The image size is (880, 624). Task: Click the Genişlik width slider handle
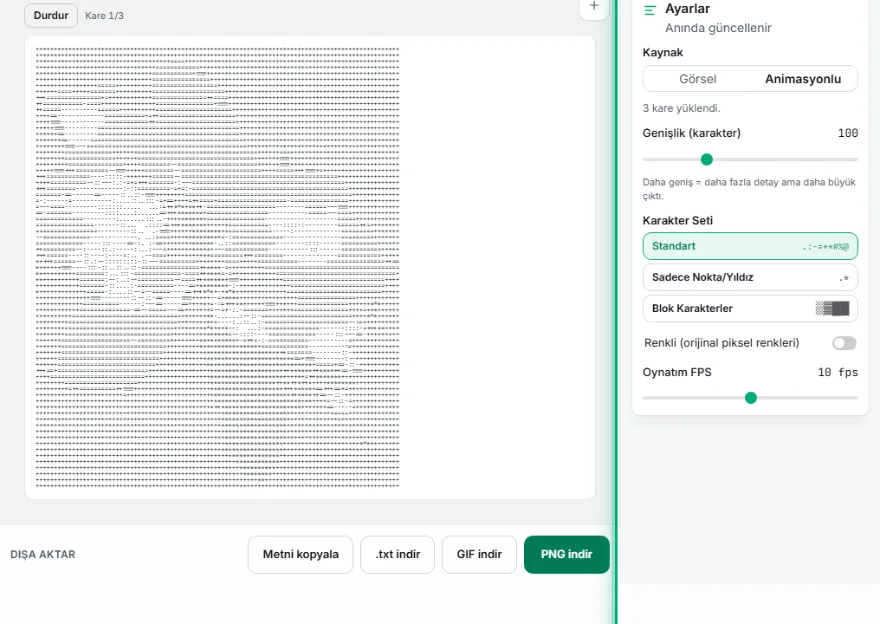click(707, 159)
